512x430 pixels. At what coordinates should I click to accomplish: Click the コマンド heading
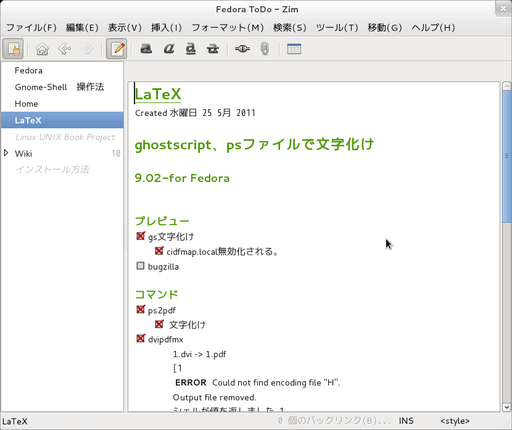tap(156, 294)
